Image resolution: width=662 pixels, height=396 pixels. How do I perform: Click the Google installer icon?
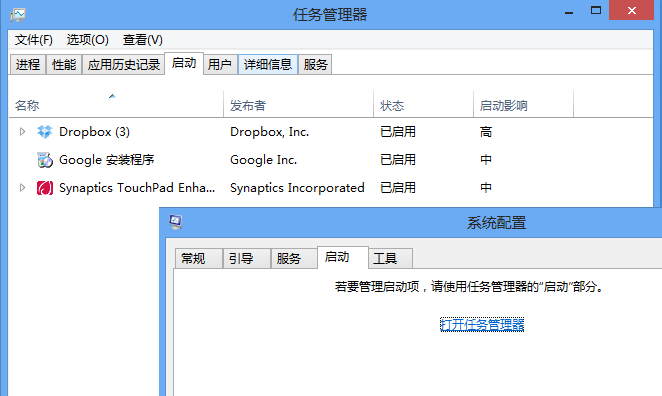[x=44, y=160]
